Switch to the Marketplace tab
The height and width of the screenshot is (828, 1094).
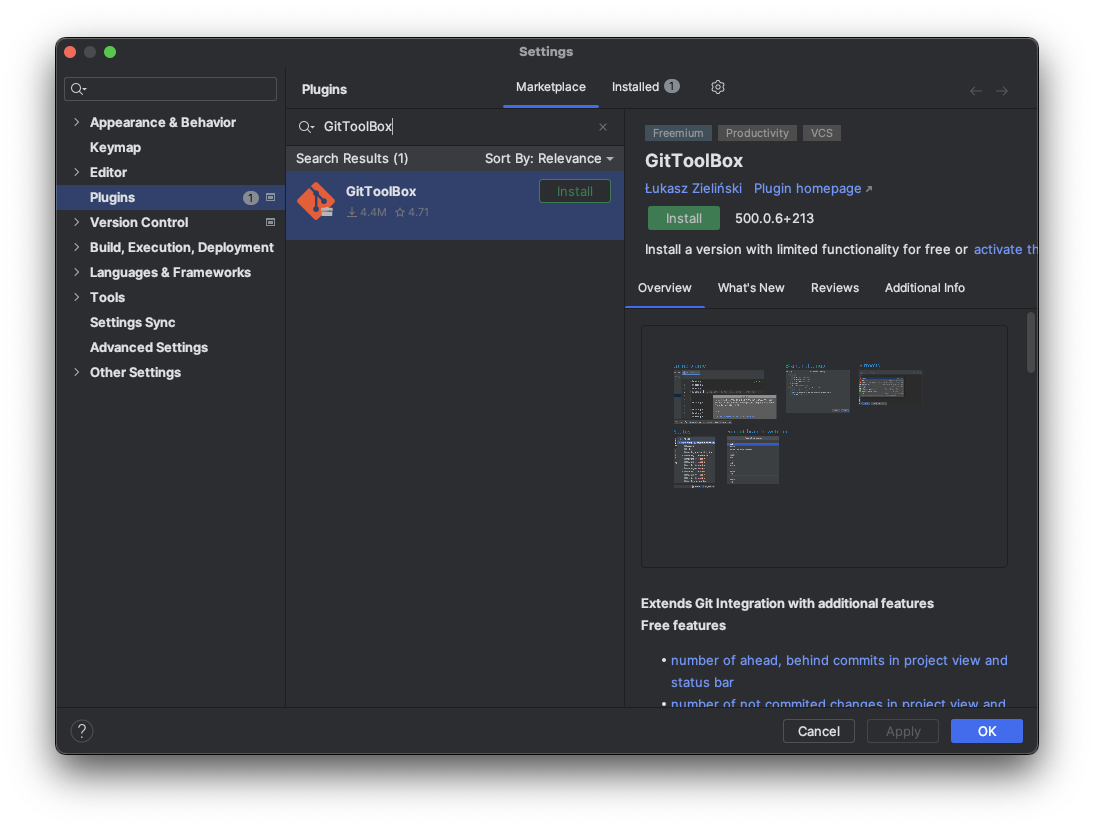tap(550, 87)
